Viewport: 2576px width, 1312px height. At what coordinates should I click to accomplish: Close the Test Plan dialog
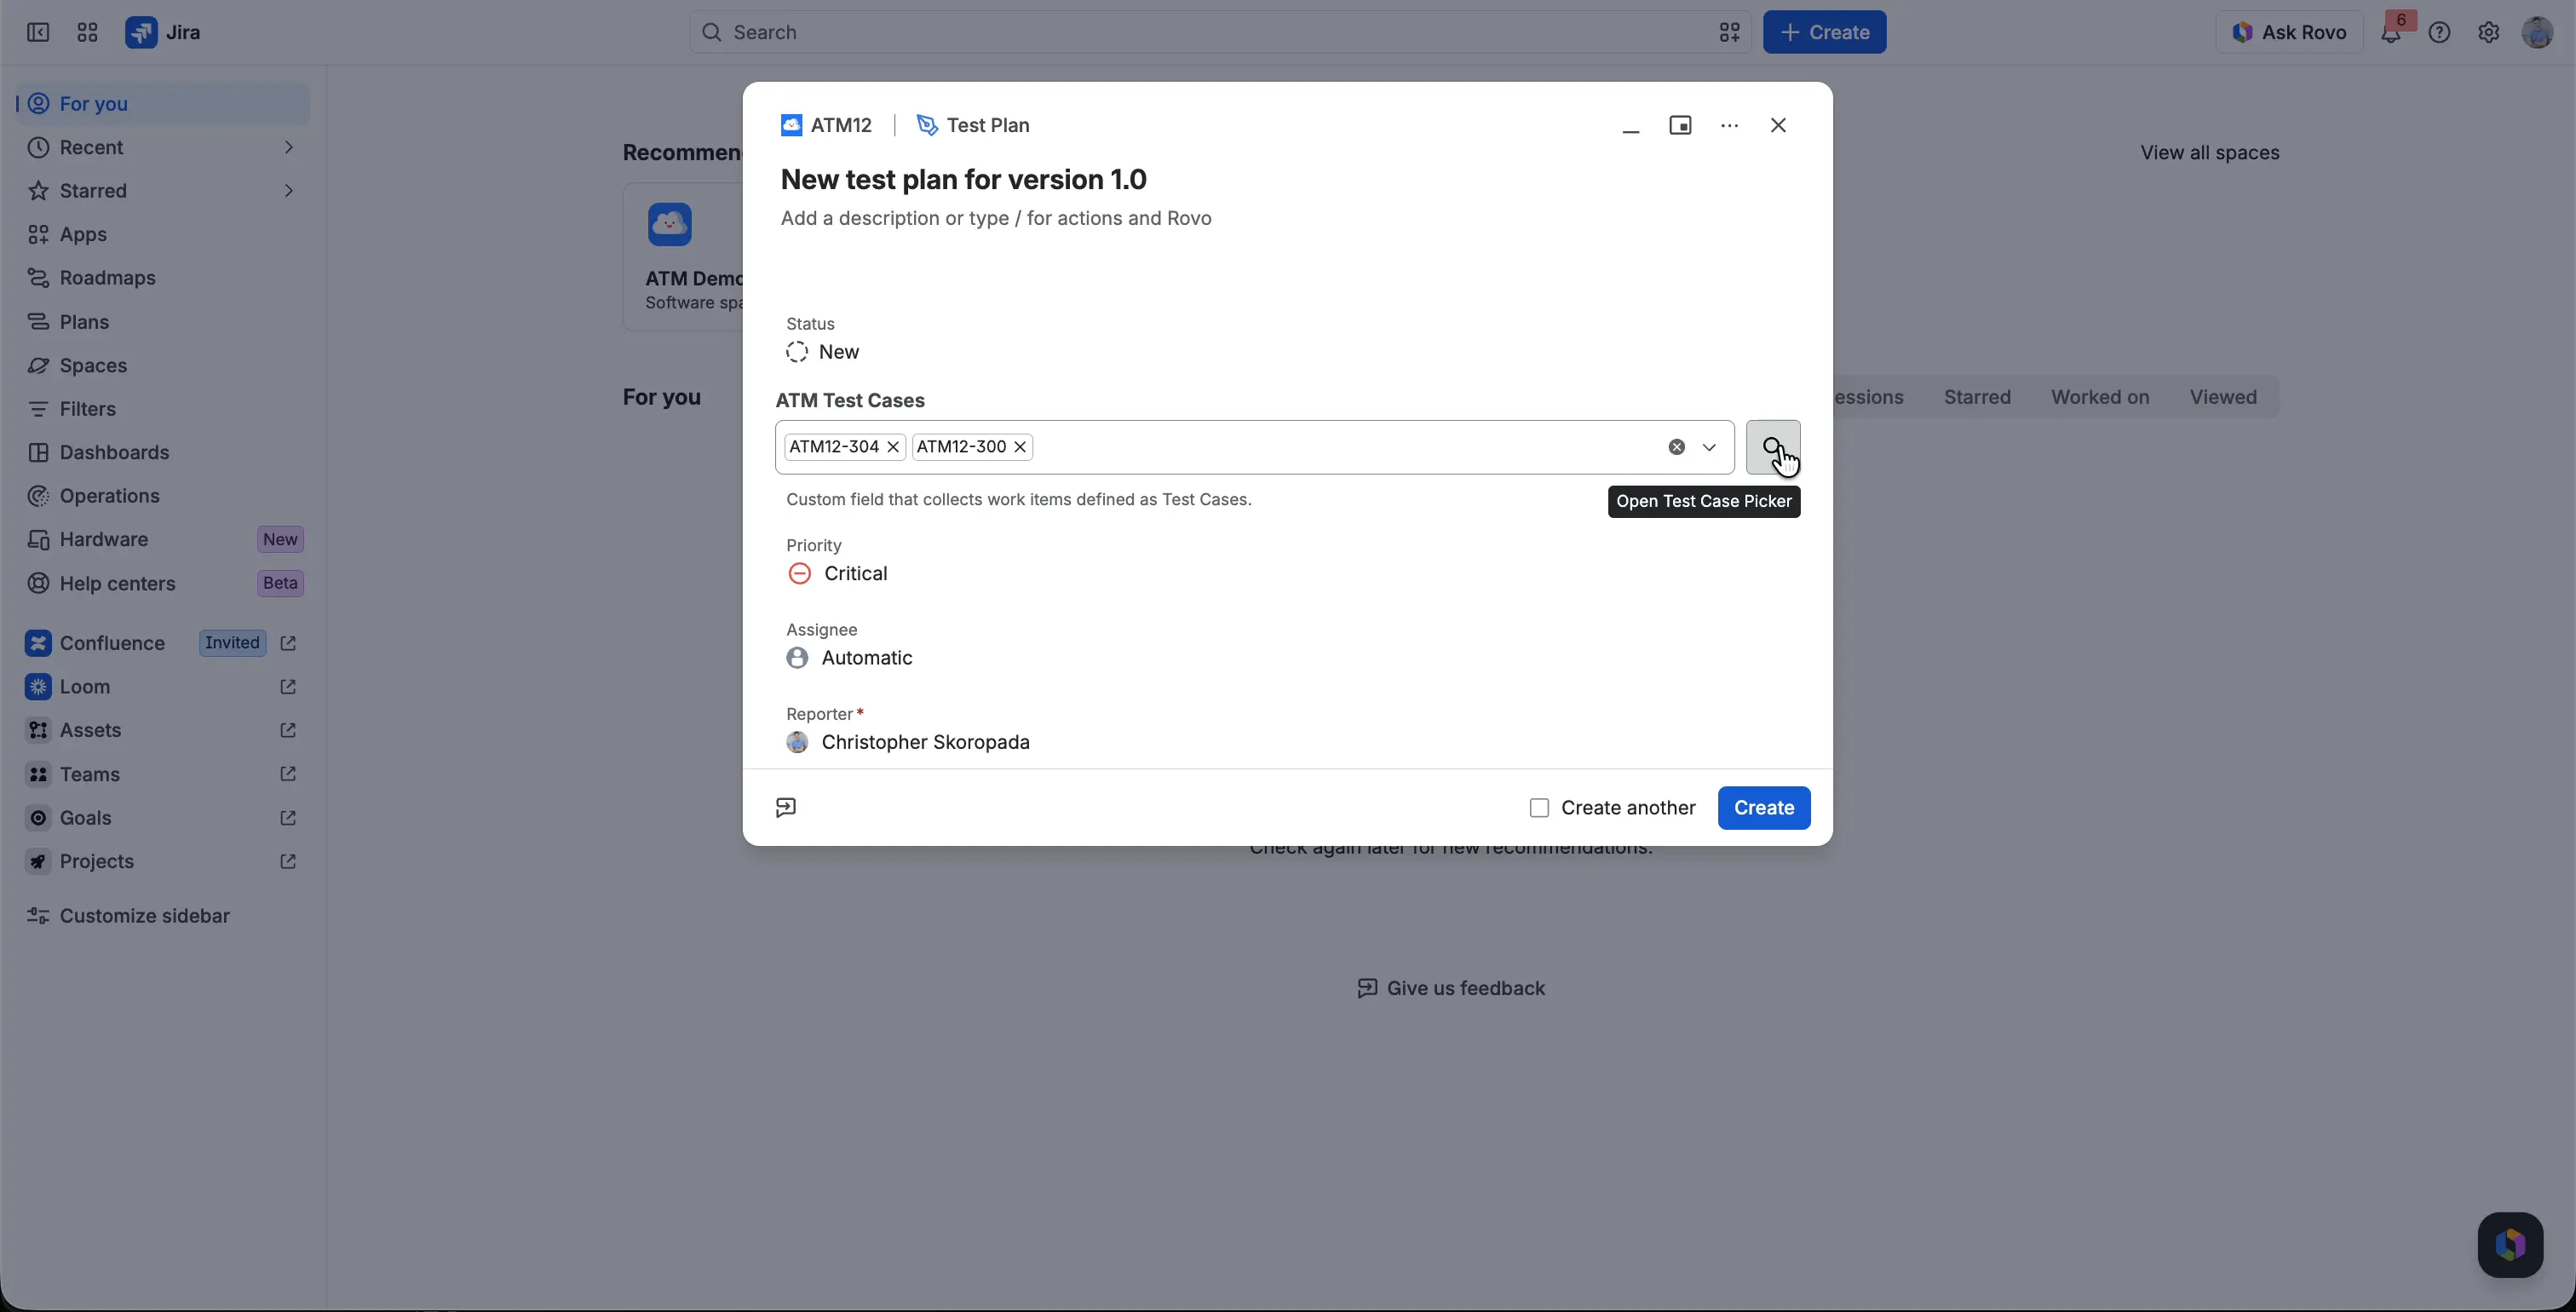(x=1778, y=125)
